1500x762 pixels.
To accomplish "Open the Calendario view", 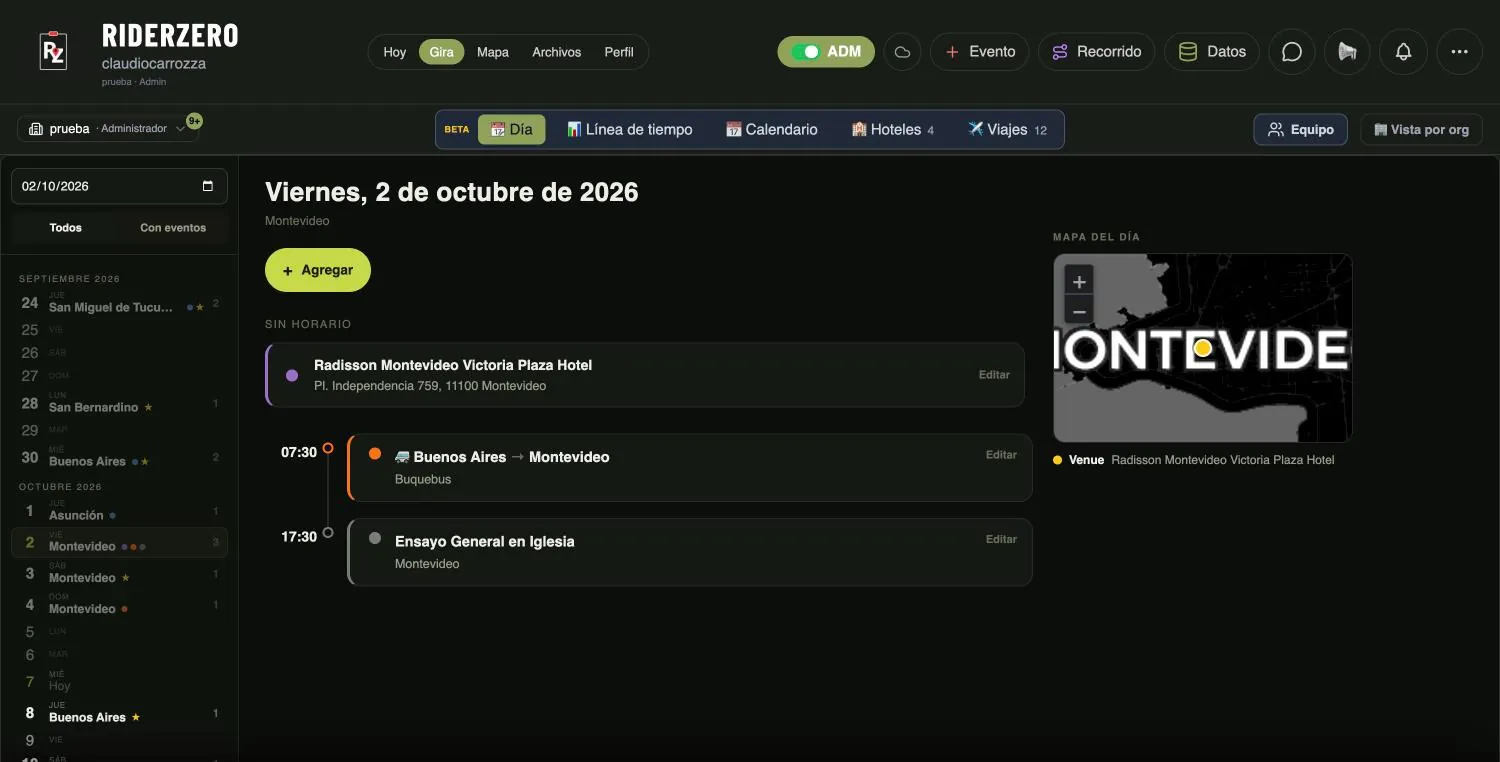I will click(x=771, y=129).
